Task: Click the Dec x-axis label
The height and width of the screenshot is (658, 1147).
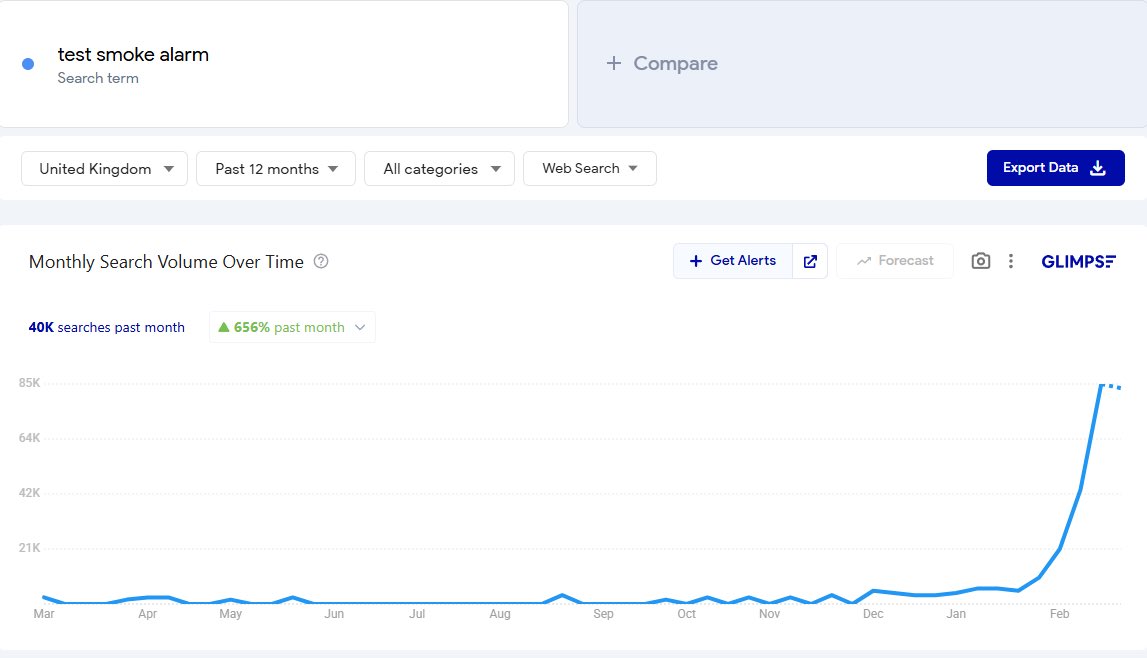Action: 873,614
